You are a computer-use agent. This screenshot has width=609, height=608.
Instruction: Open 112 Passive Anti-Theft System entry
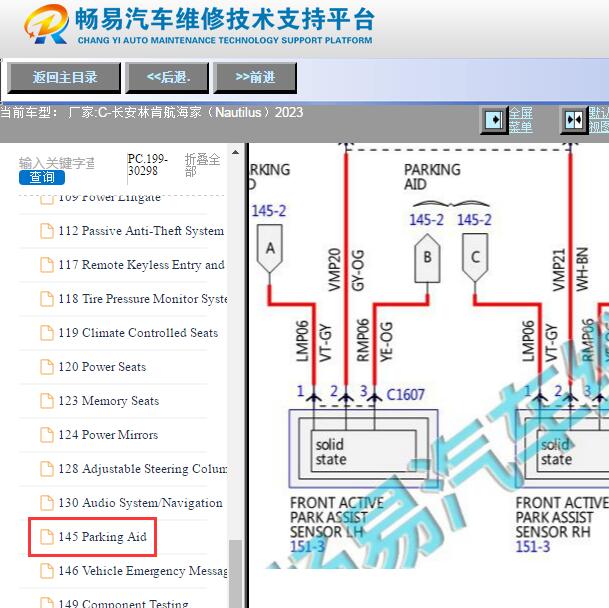141,231
